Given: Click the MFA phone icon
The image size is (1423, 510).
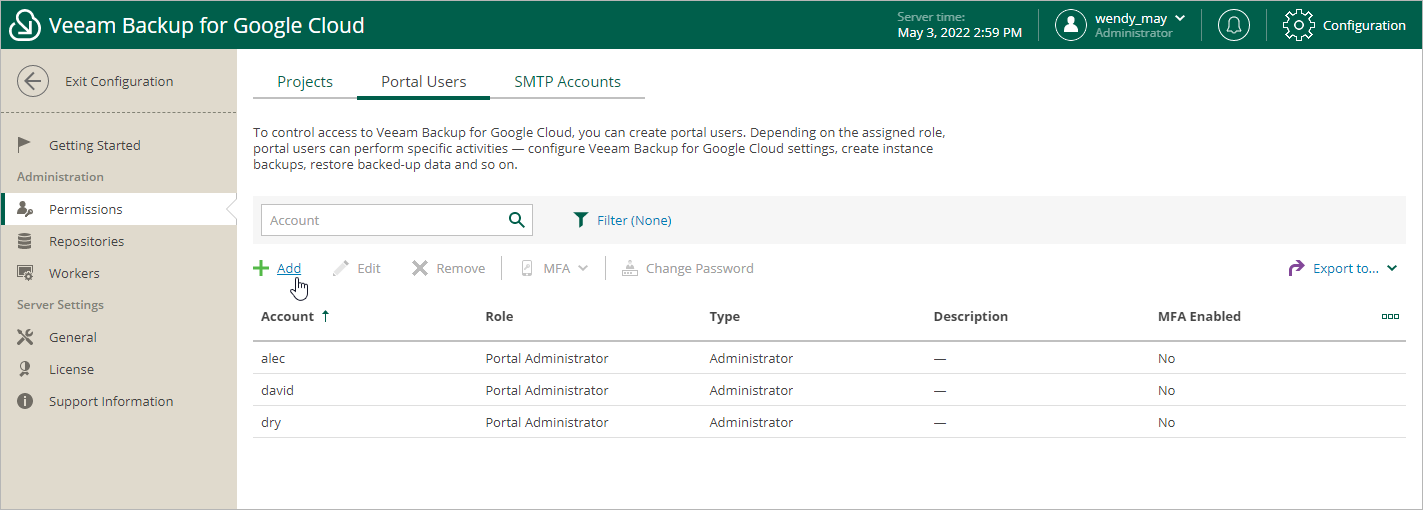Looking at the screenshot, I should coord(527,268).
